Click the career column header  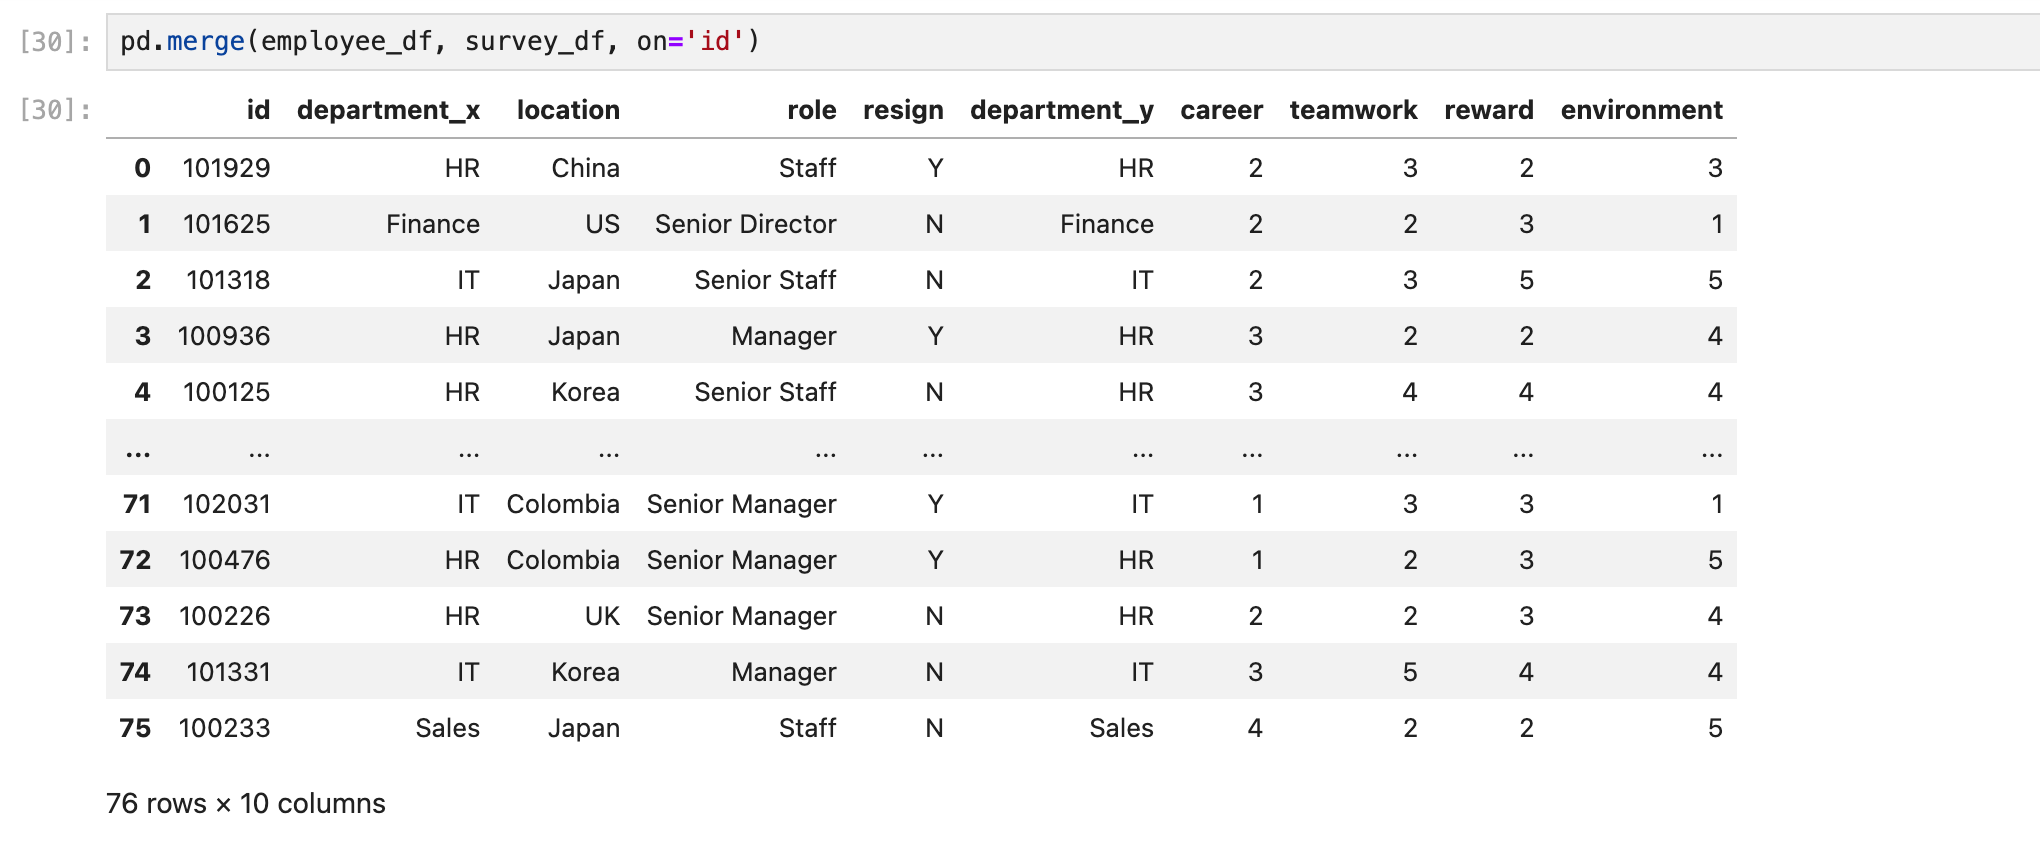click(1221, 110)
